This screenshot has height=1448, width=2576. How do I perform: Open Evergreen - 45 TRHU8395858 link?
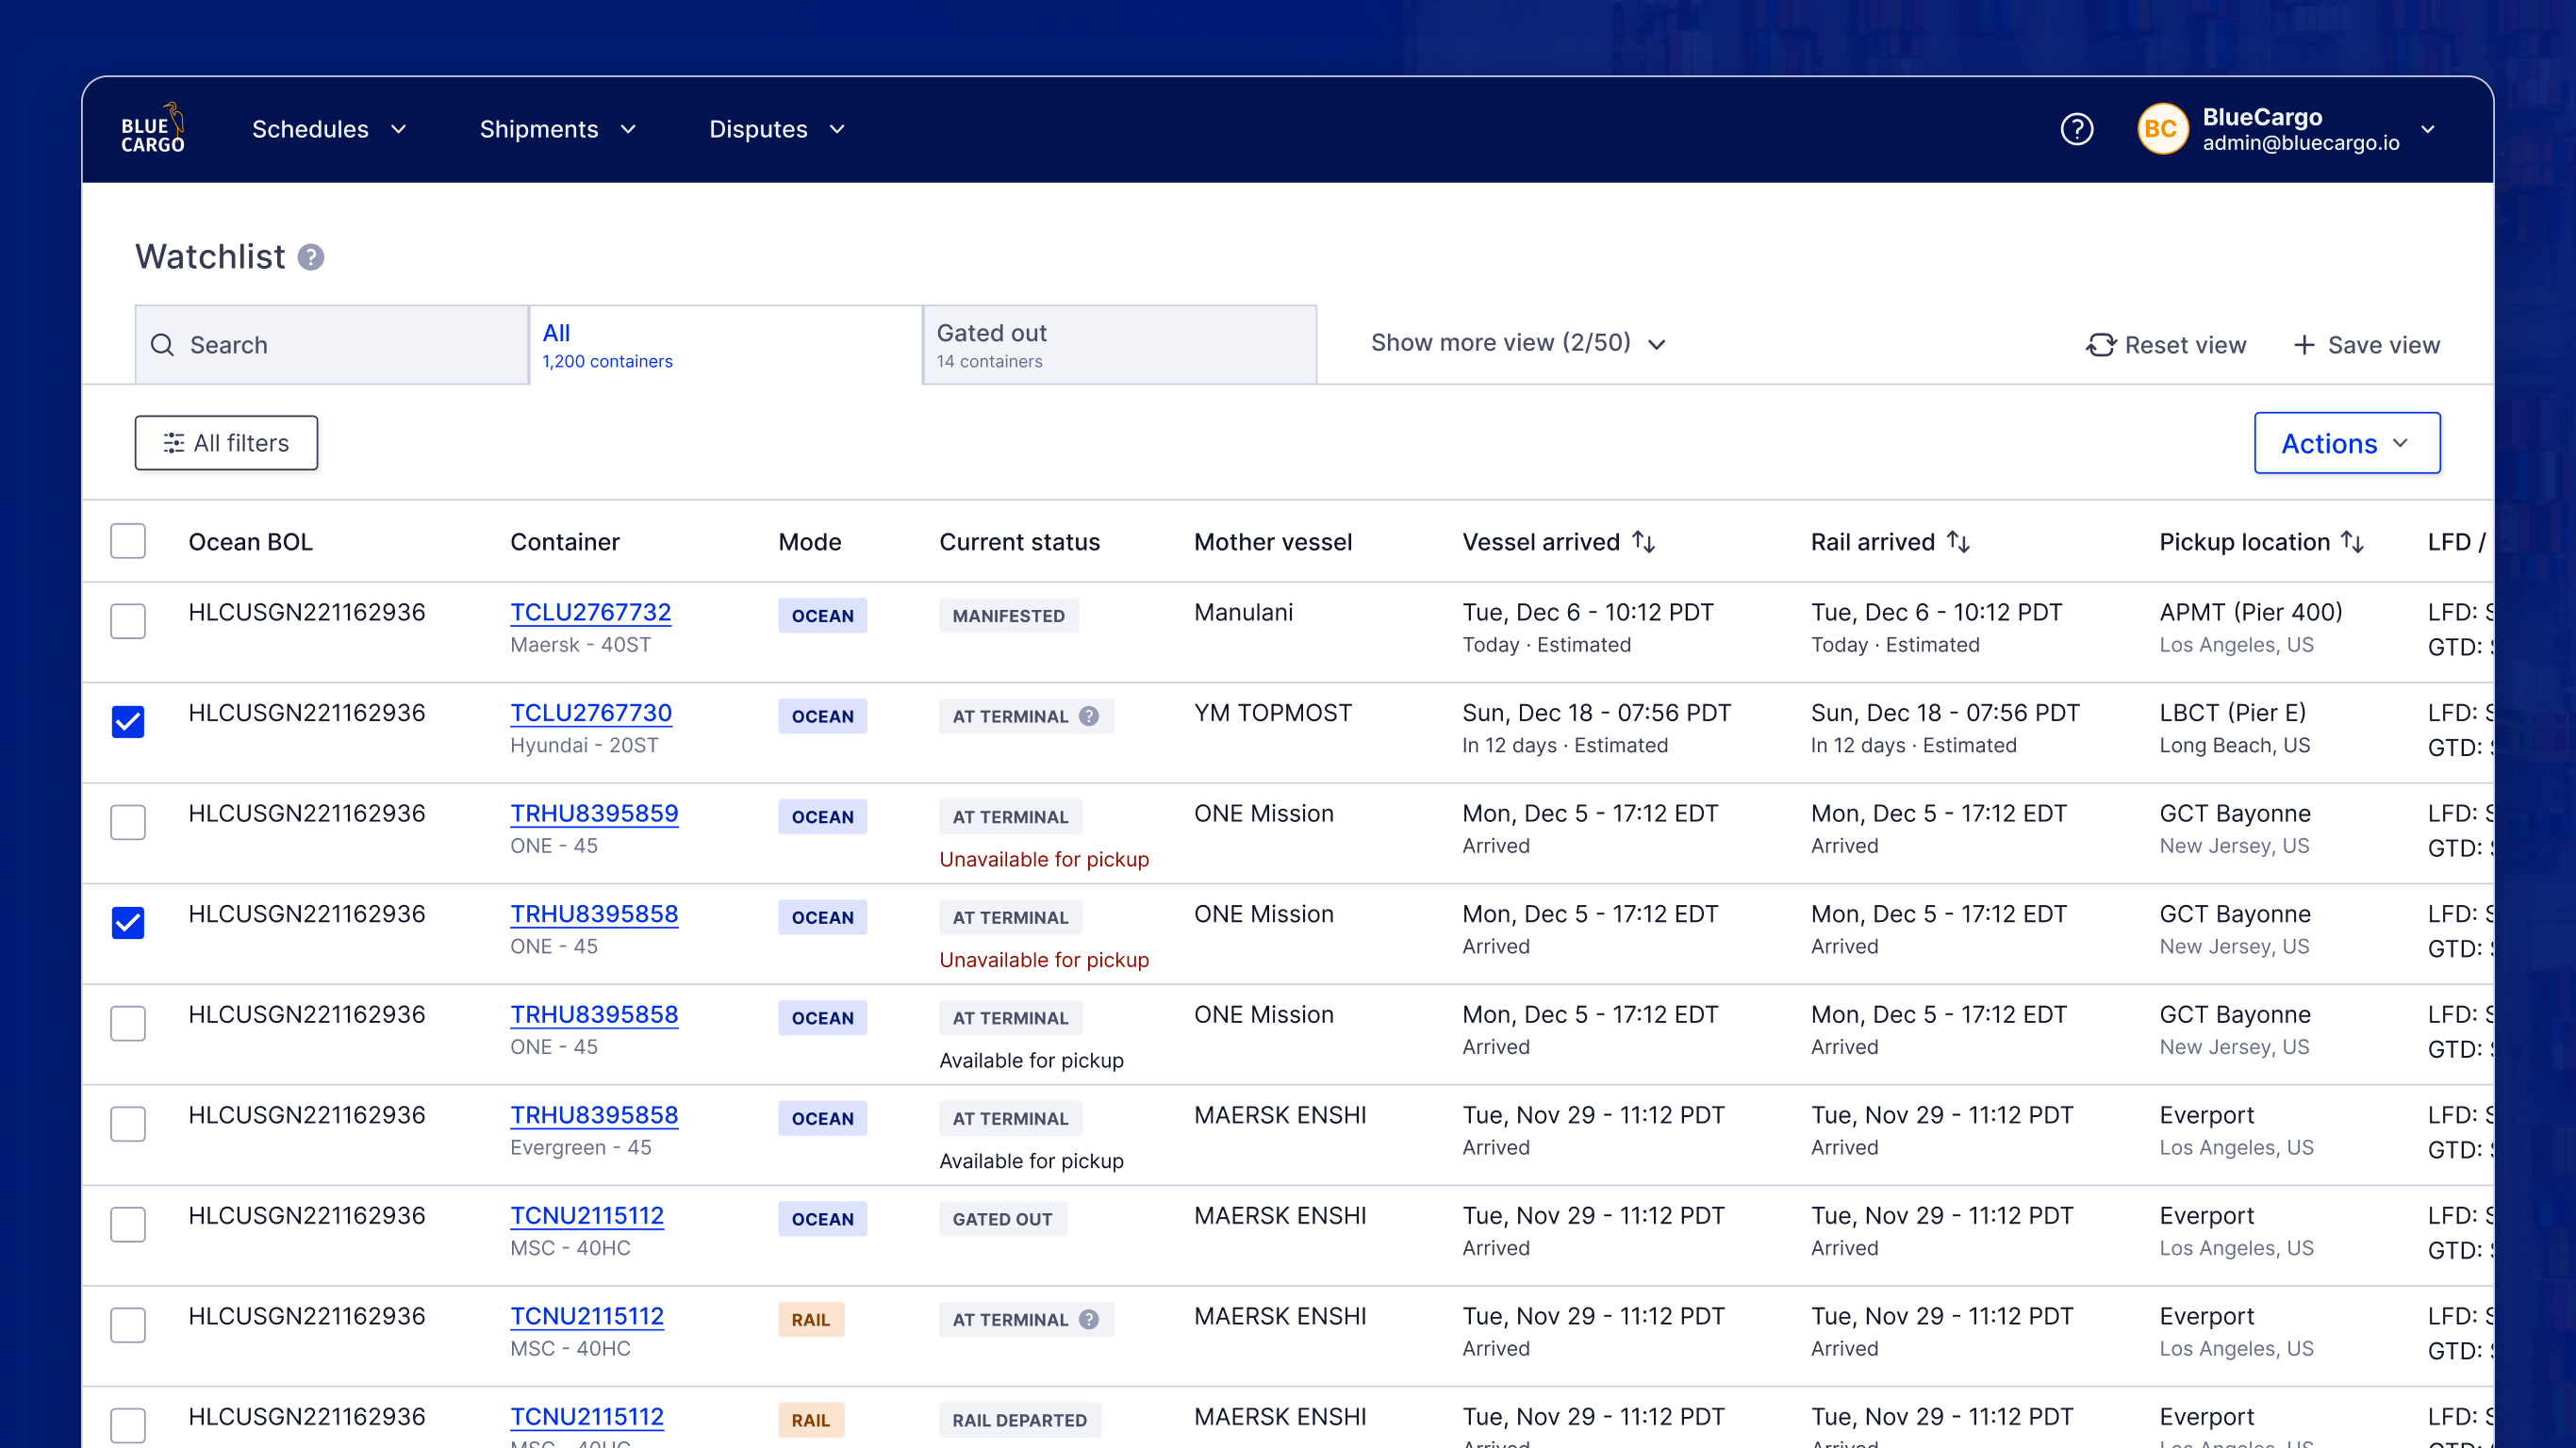coord(594,1115)
